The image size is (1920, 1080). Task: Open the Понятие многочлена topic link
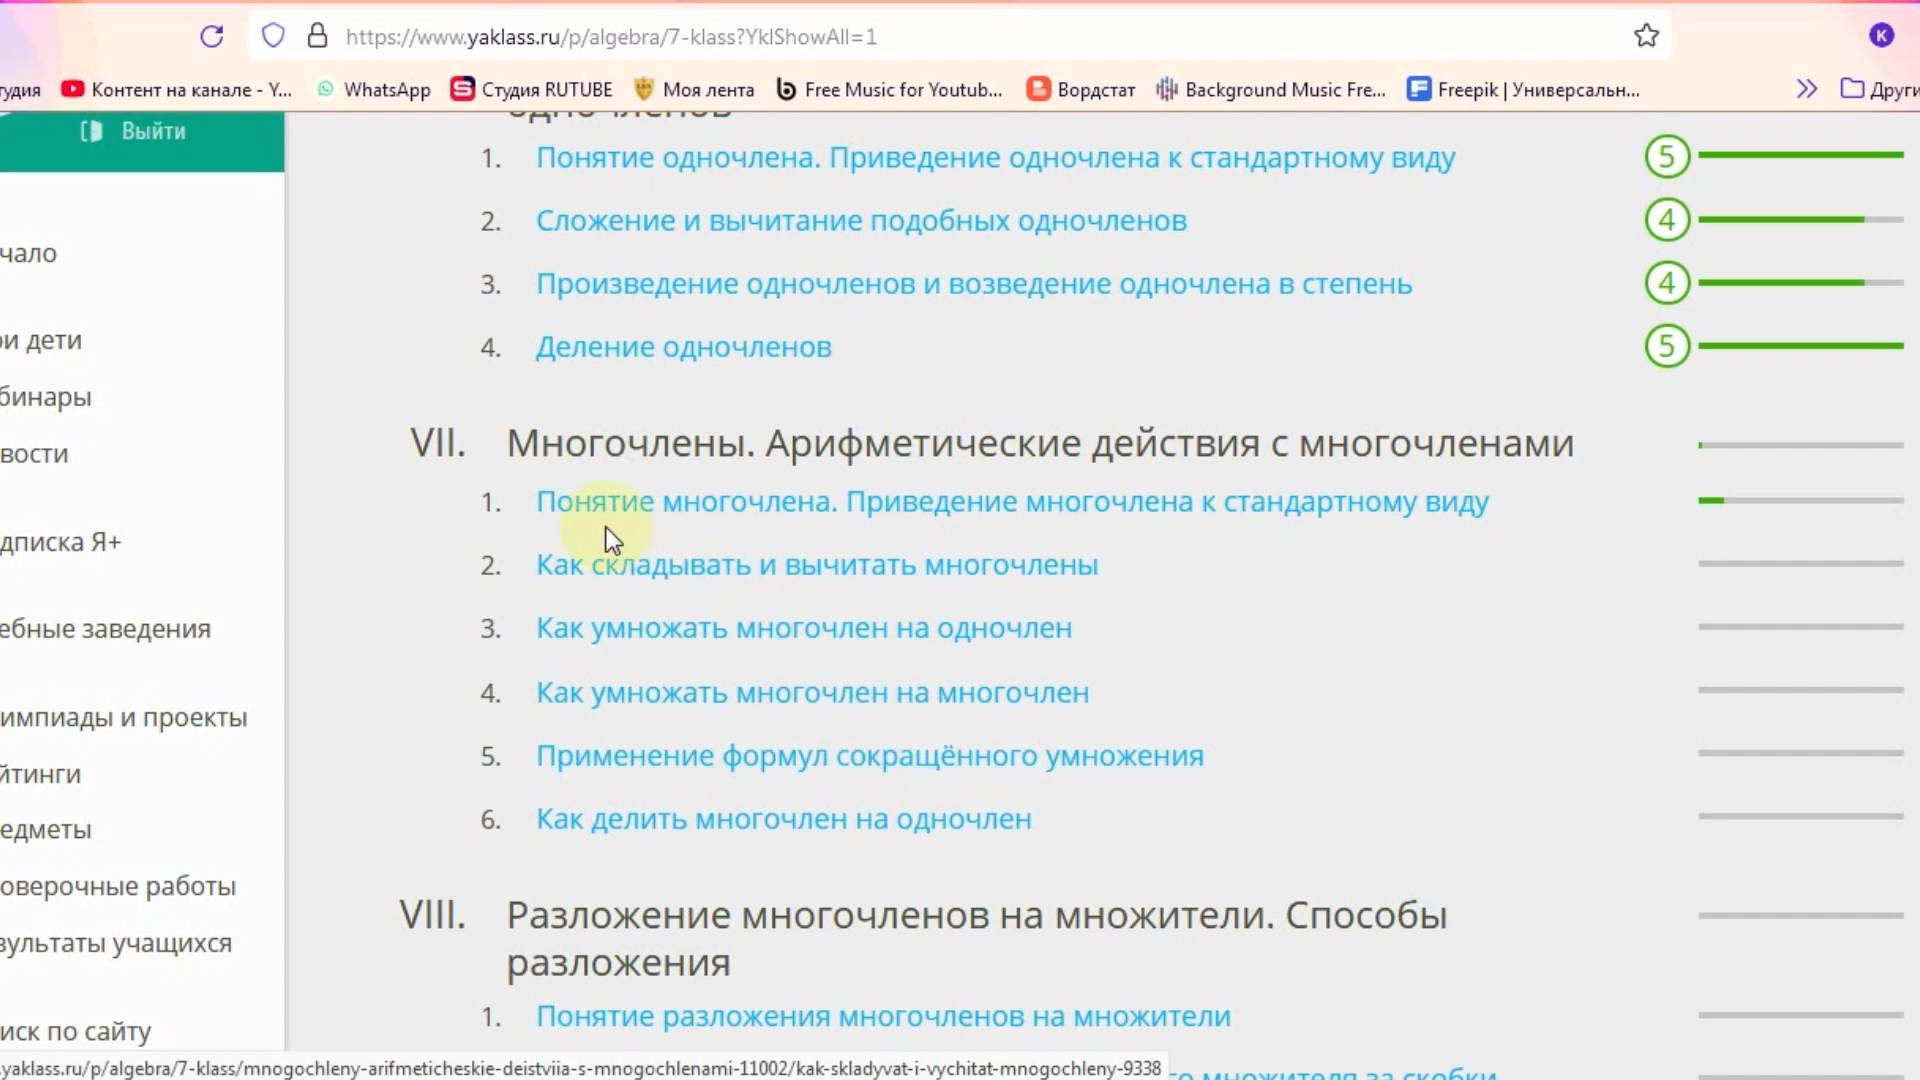coord(1012,502)
